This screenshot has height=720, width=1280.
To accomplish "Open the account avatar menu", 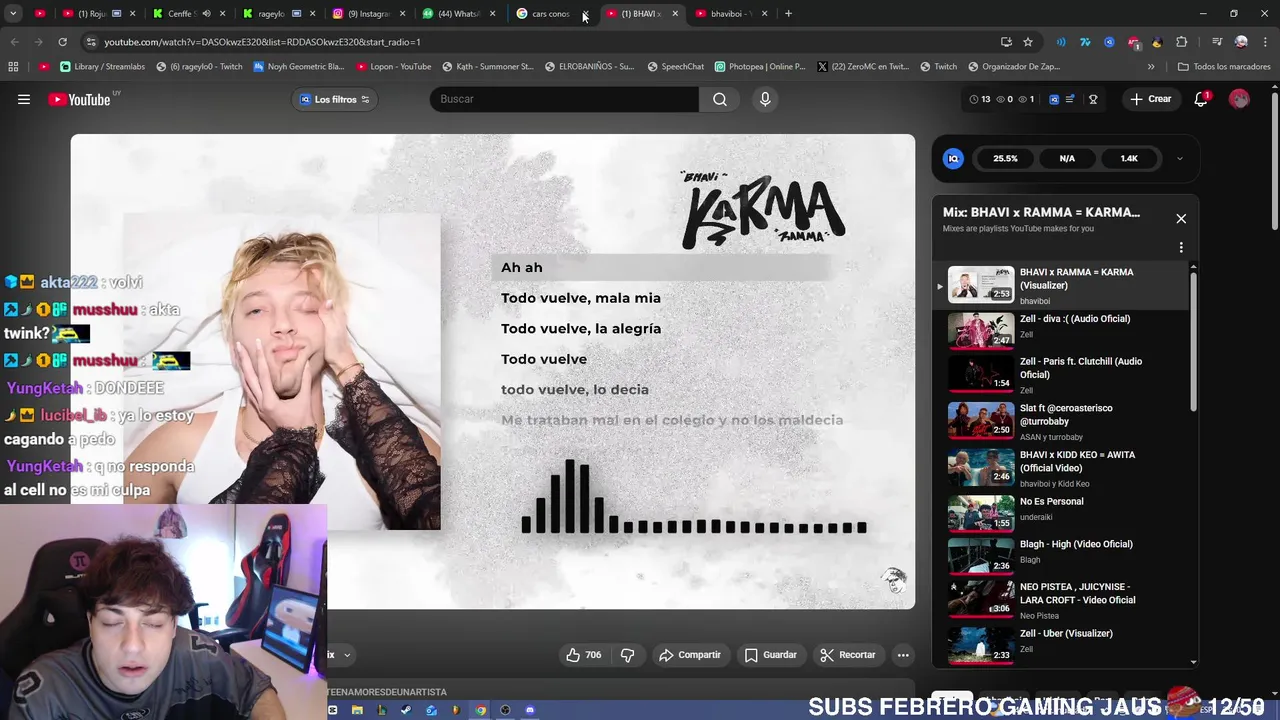I will point(1239,99).
